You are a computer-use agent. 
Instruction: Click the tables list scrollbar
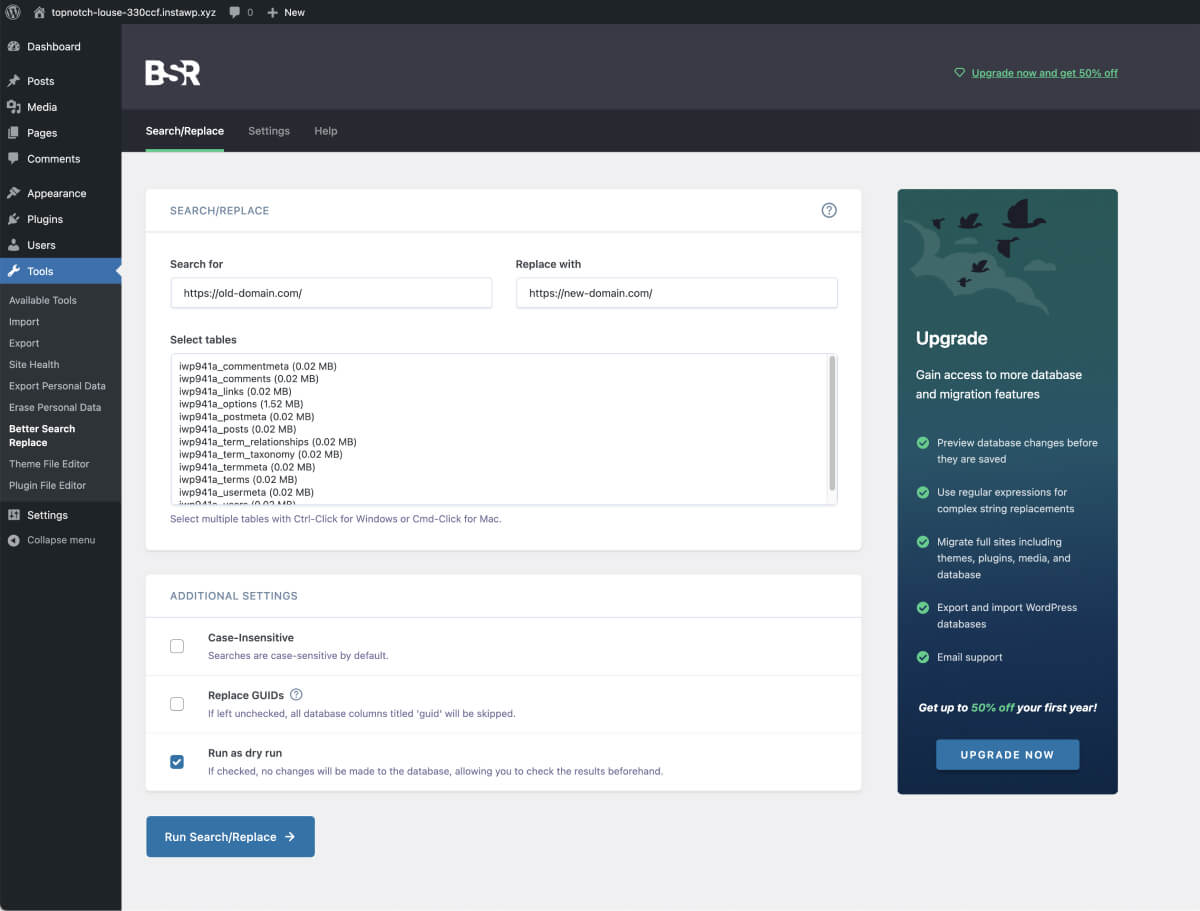click(x=831, y=424)
